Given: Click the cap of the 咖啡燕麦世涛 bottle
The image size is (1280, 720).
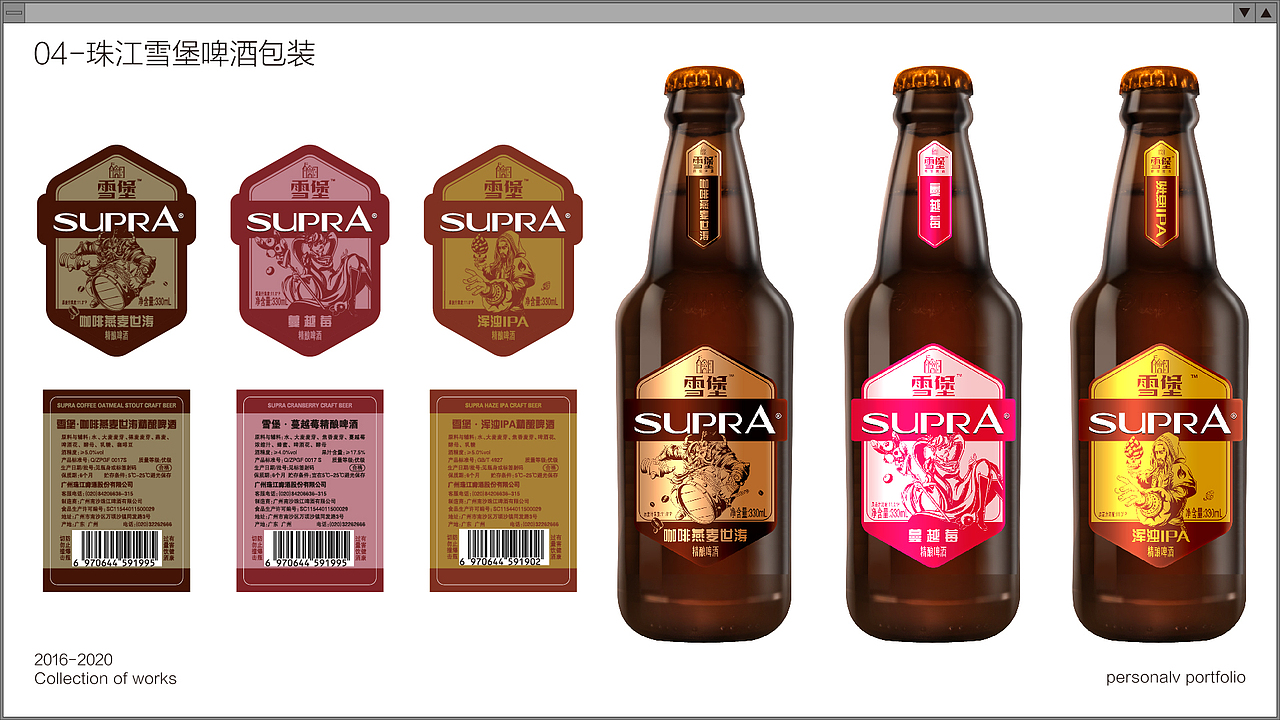Looking at the screenshot, I should pyautogui.click(x=706, y=80).
